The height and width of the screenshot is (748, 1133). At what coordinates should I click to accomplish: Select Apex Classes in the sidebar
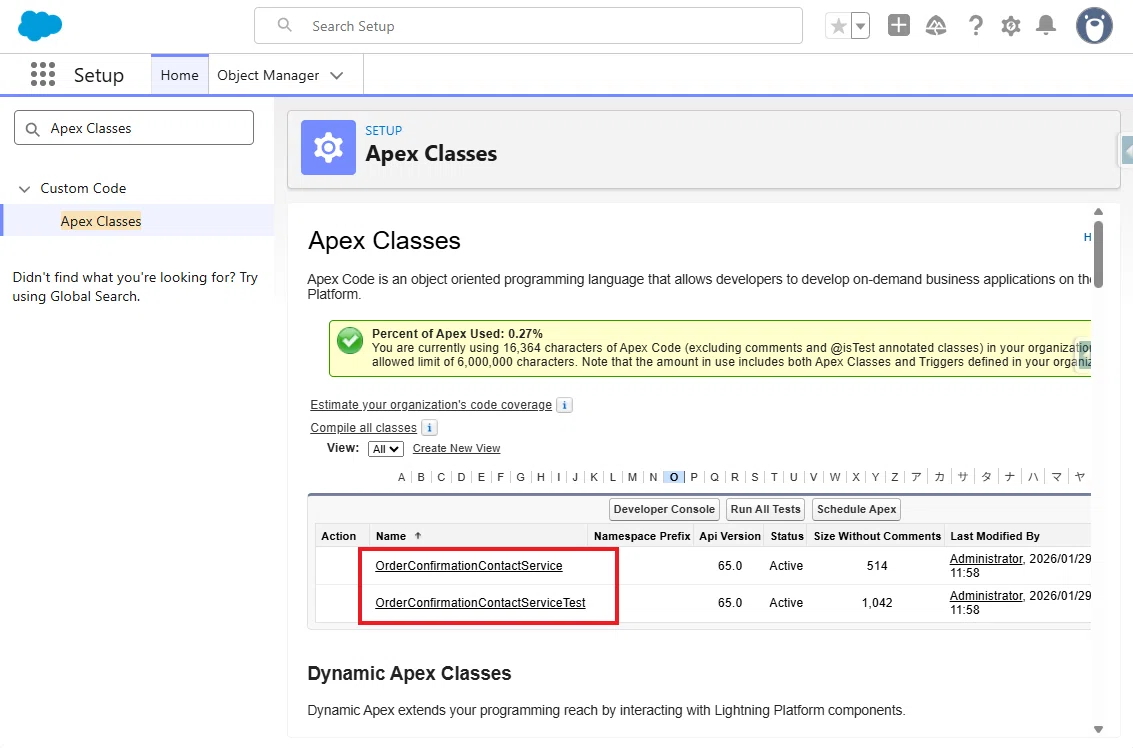101,220
